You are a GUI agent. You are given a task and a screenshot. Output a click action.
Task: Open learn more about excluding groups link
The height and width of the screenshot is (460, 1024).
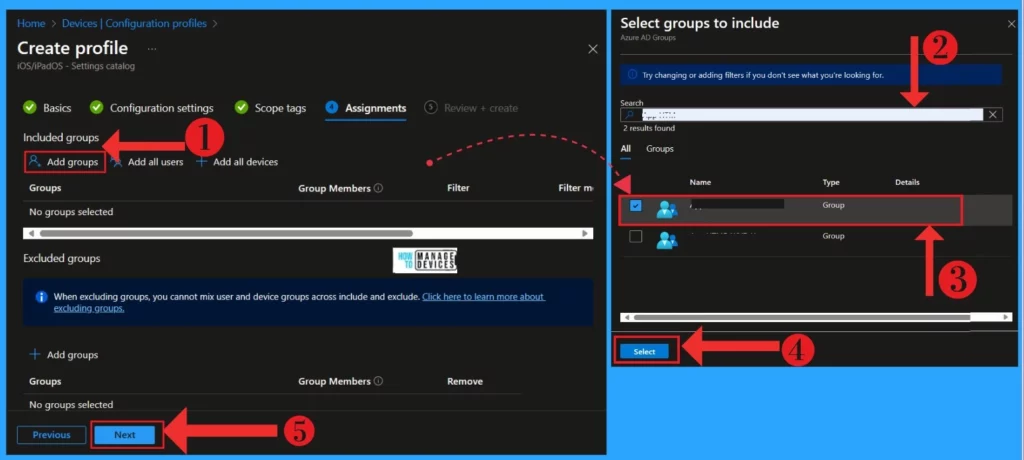(x=483, y=297)
